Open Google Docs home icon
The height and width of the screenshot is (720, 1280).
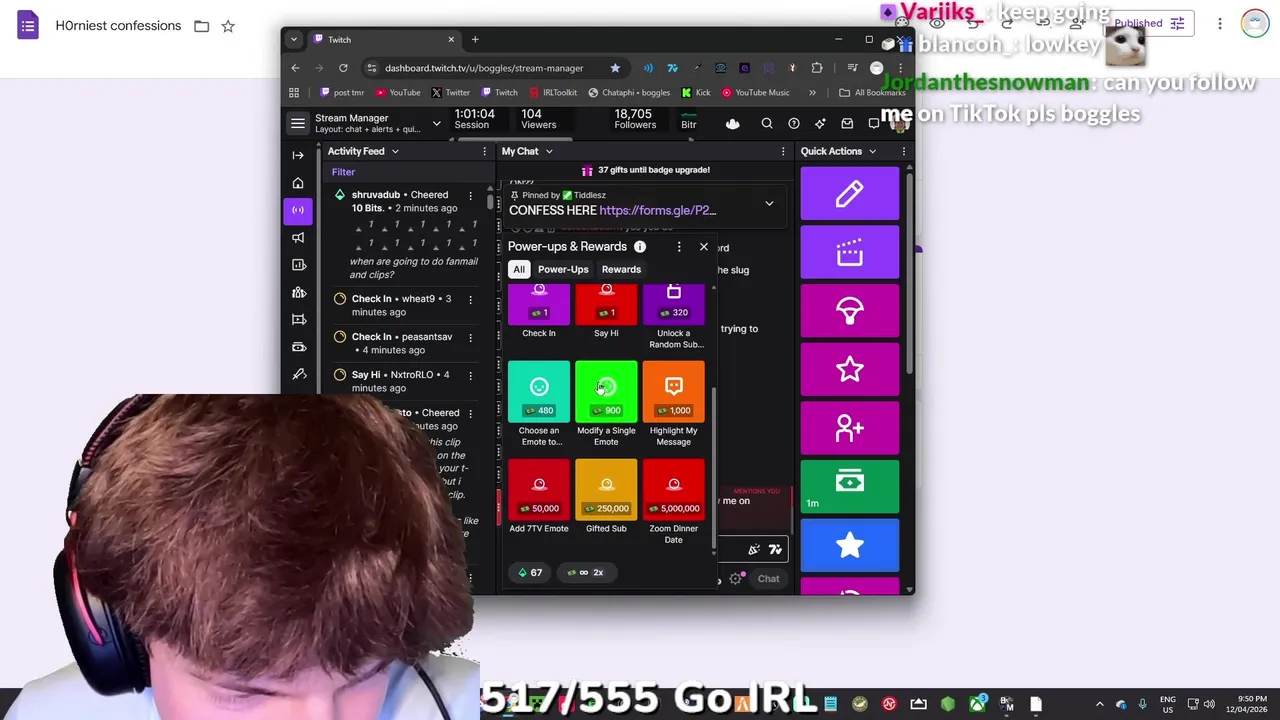28,26
